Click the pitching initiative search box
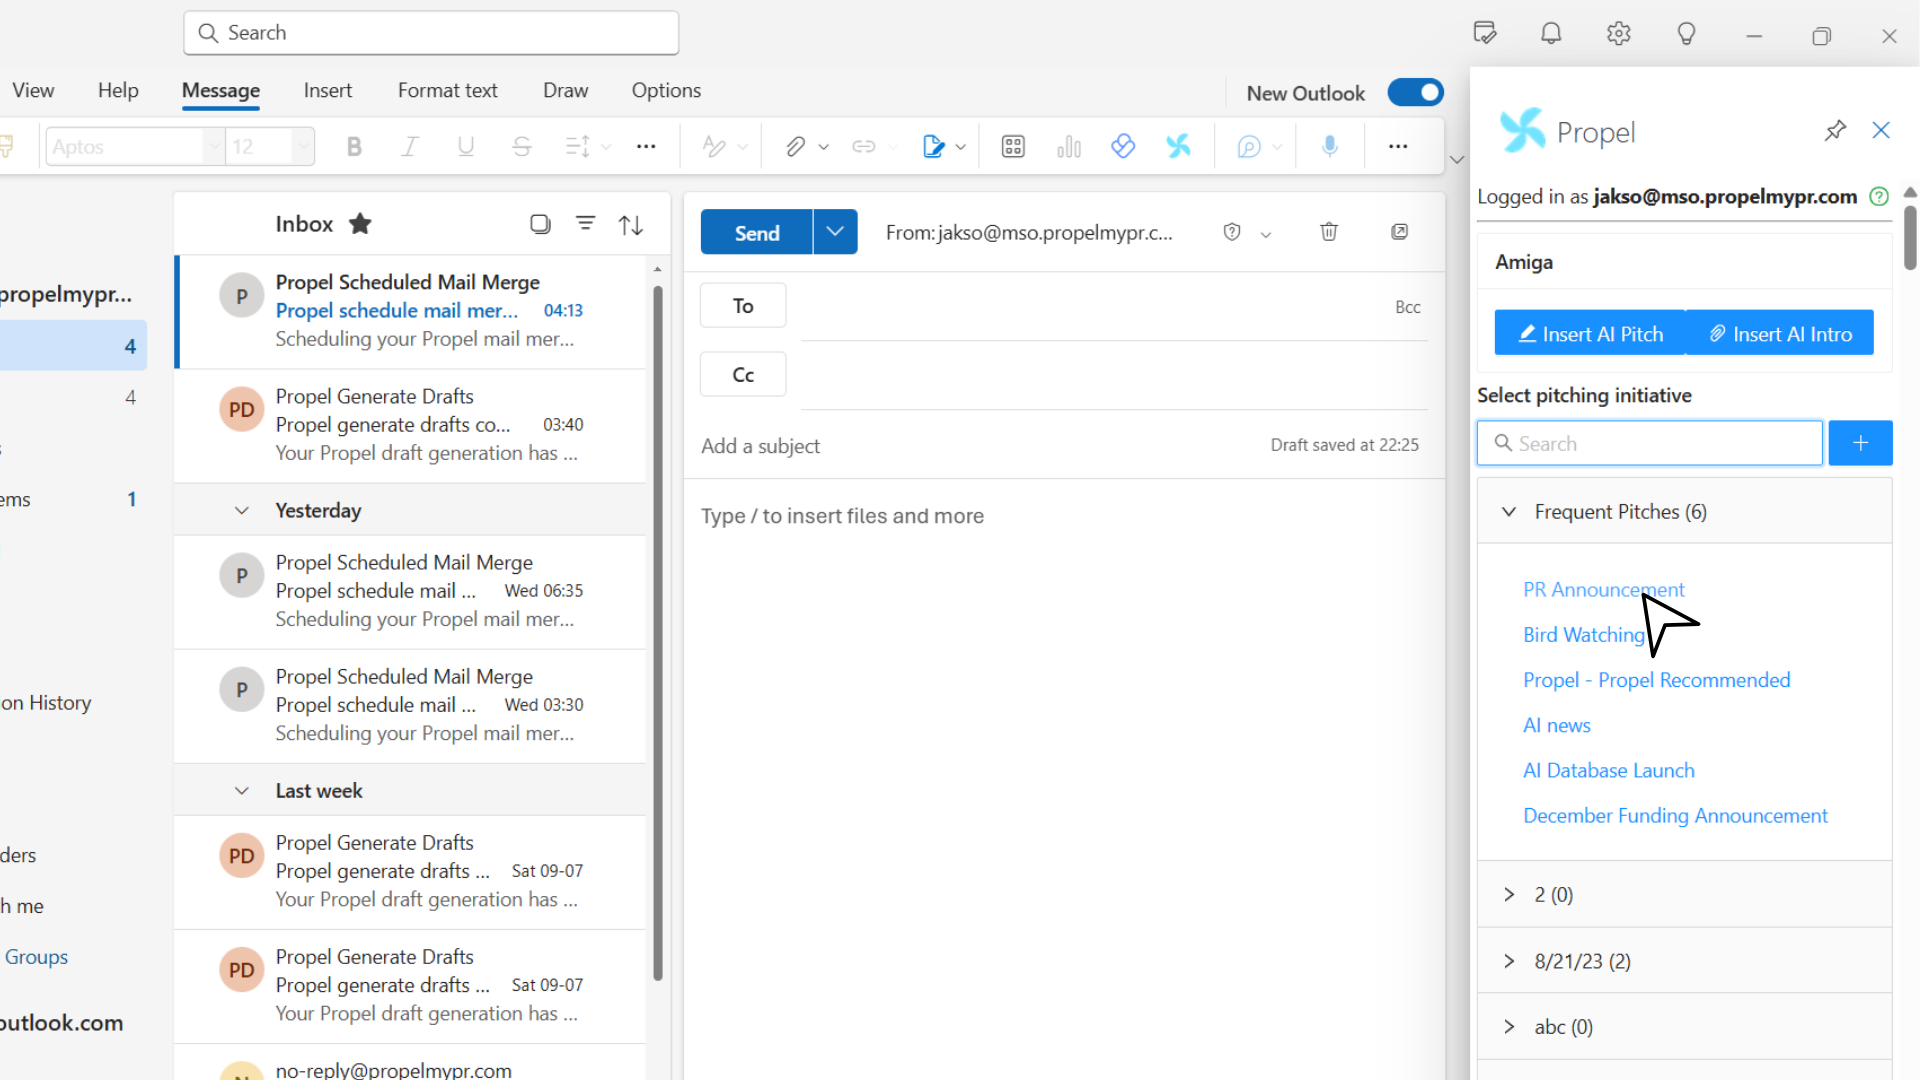 (x=1650, y=443)
